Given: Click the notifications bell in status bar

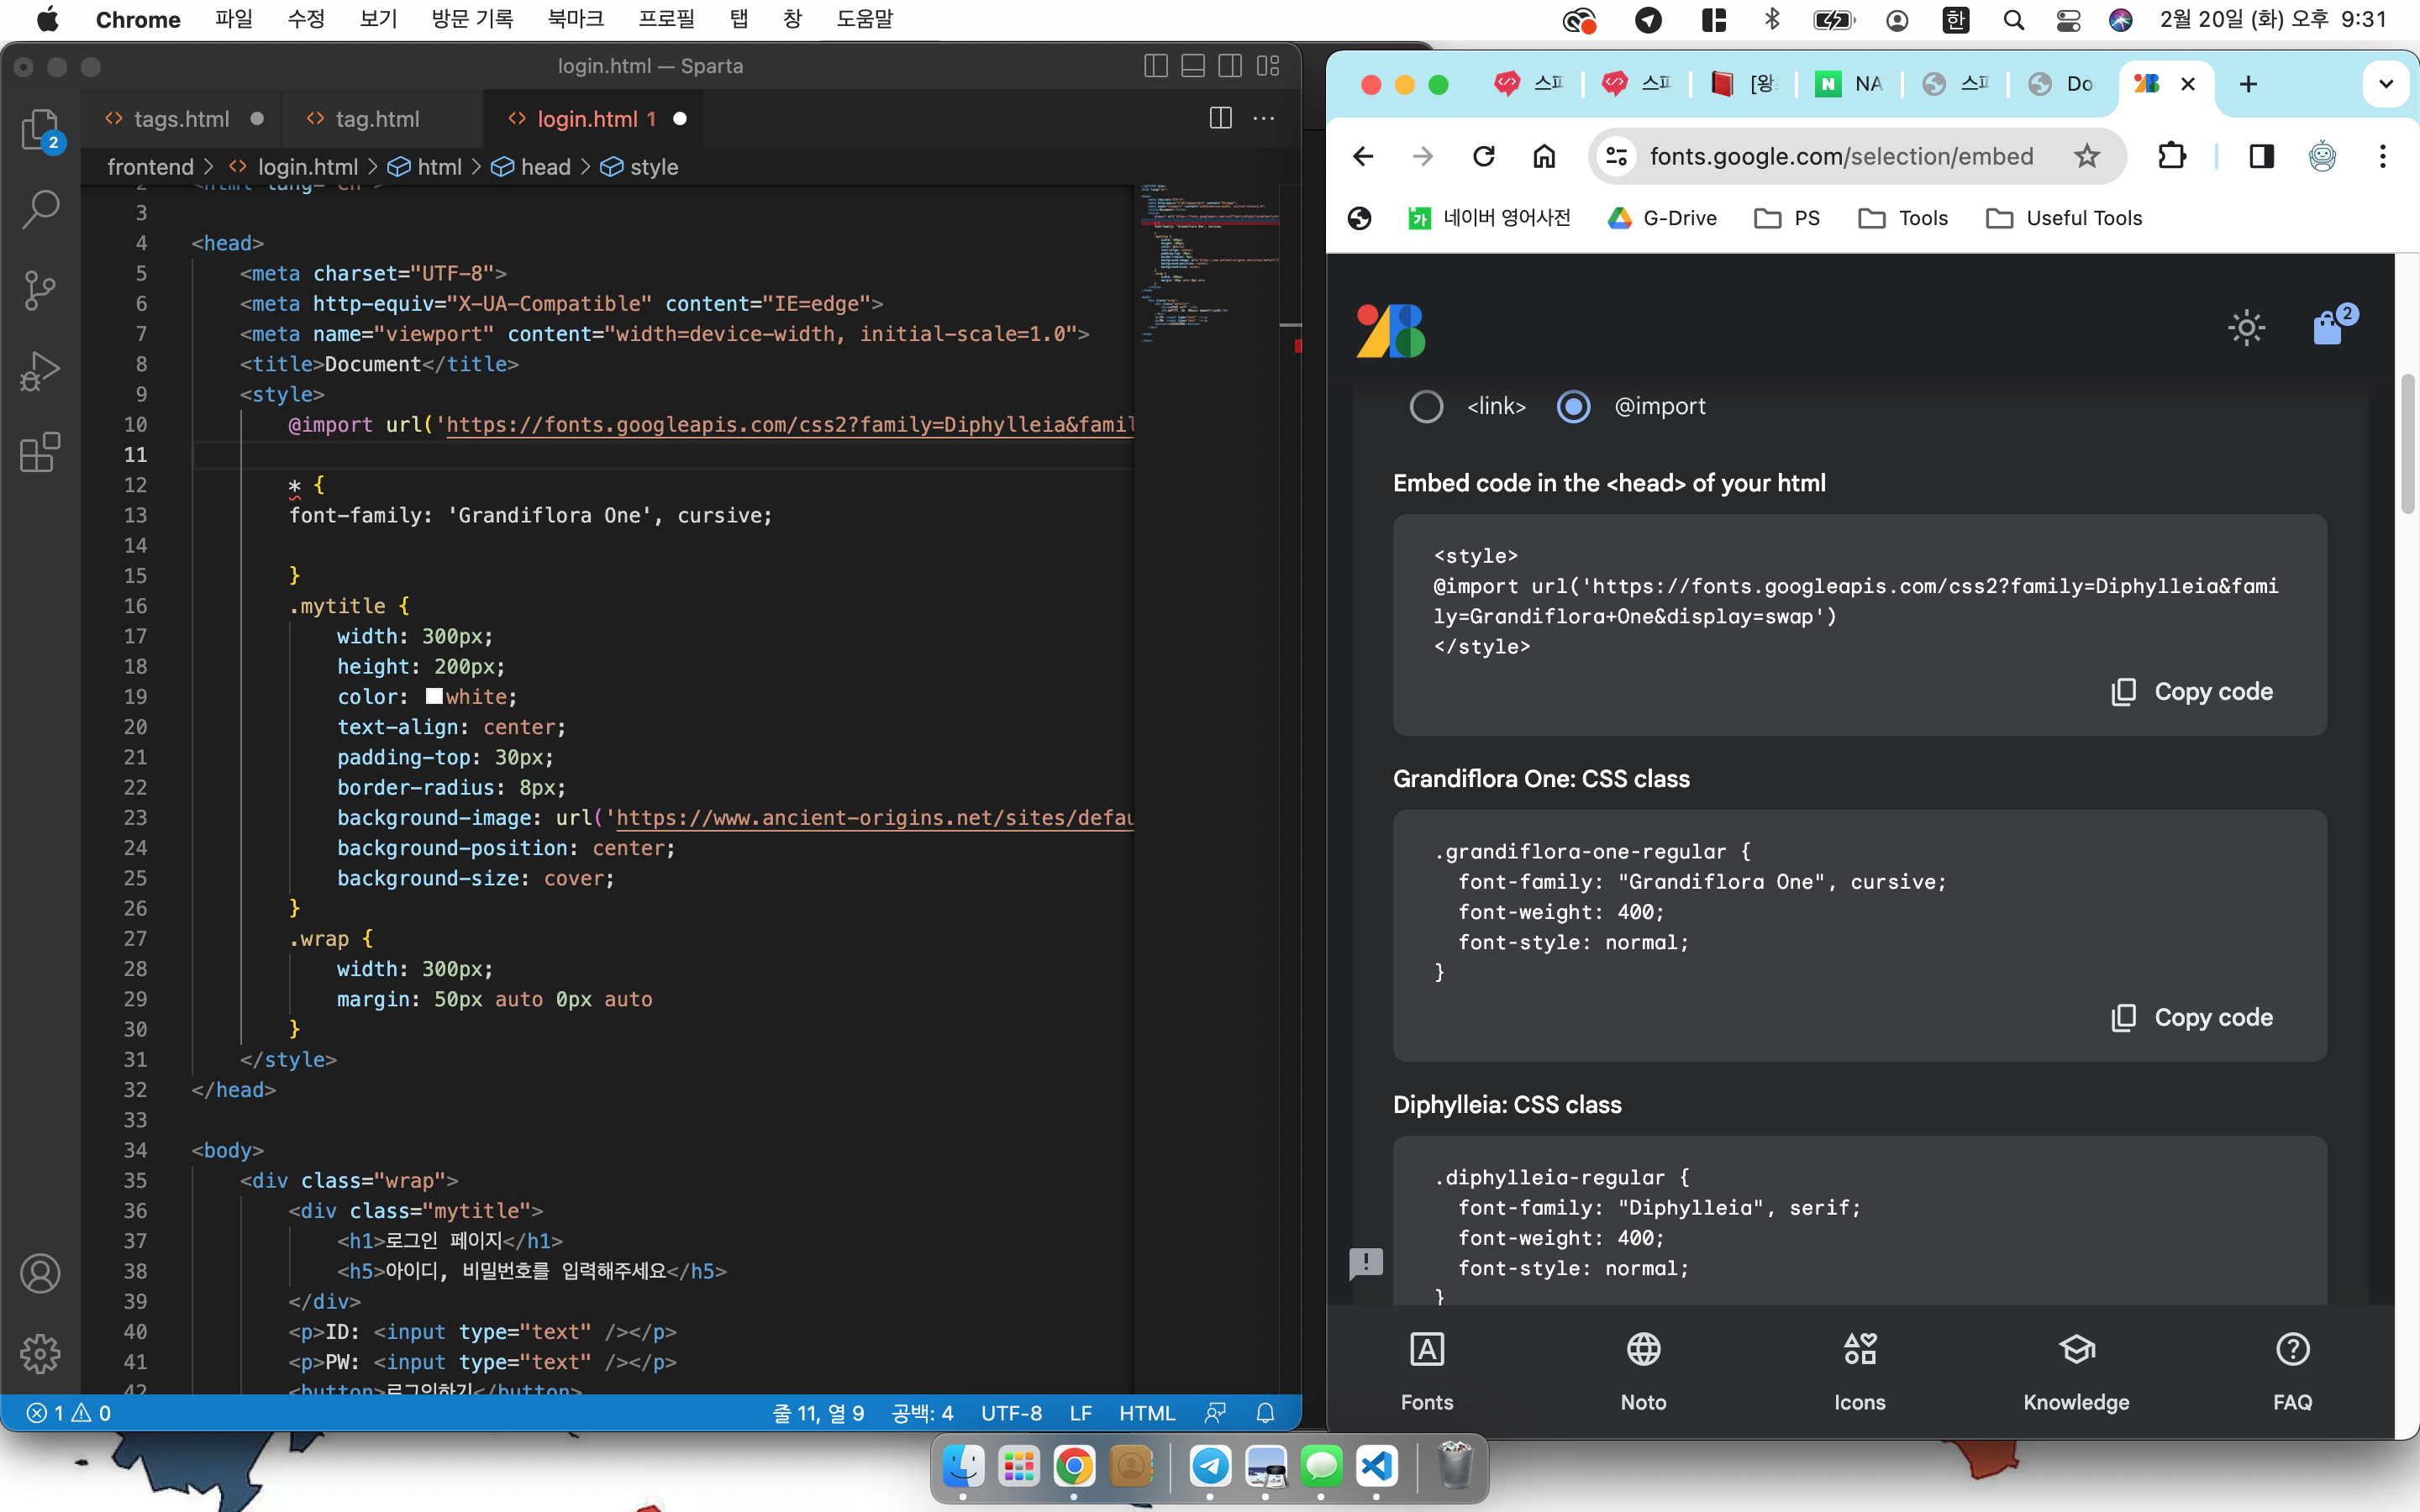Looking at the screenshot, I should 1265,1413.
